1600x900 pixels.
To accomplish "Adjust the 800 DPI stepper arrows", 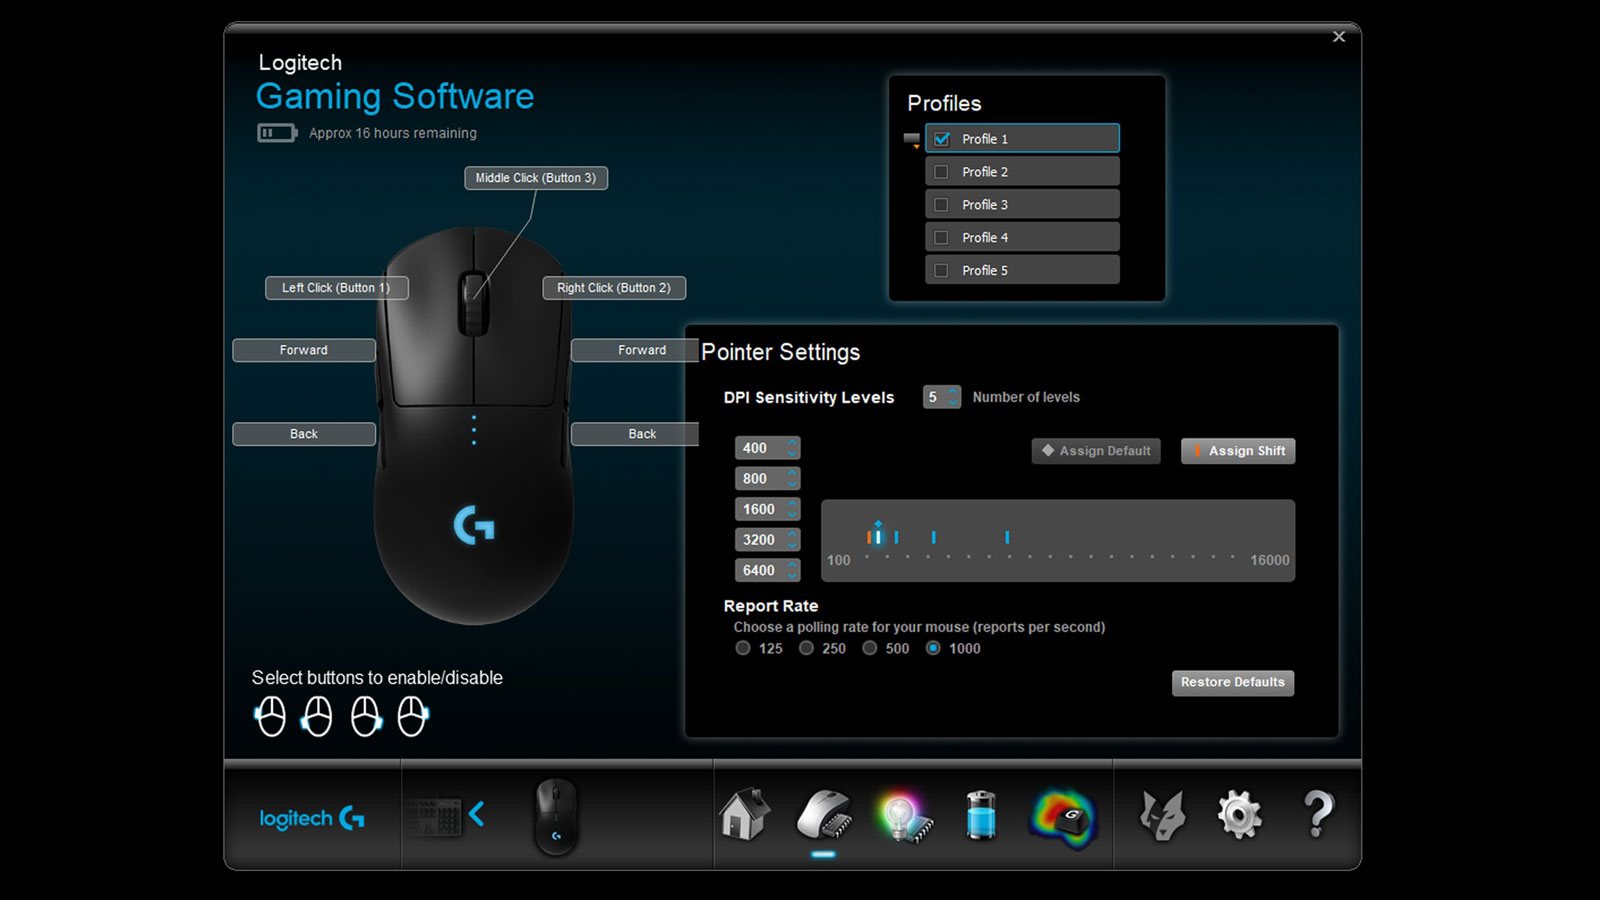I will point(792,478).
